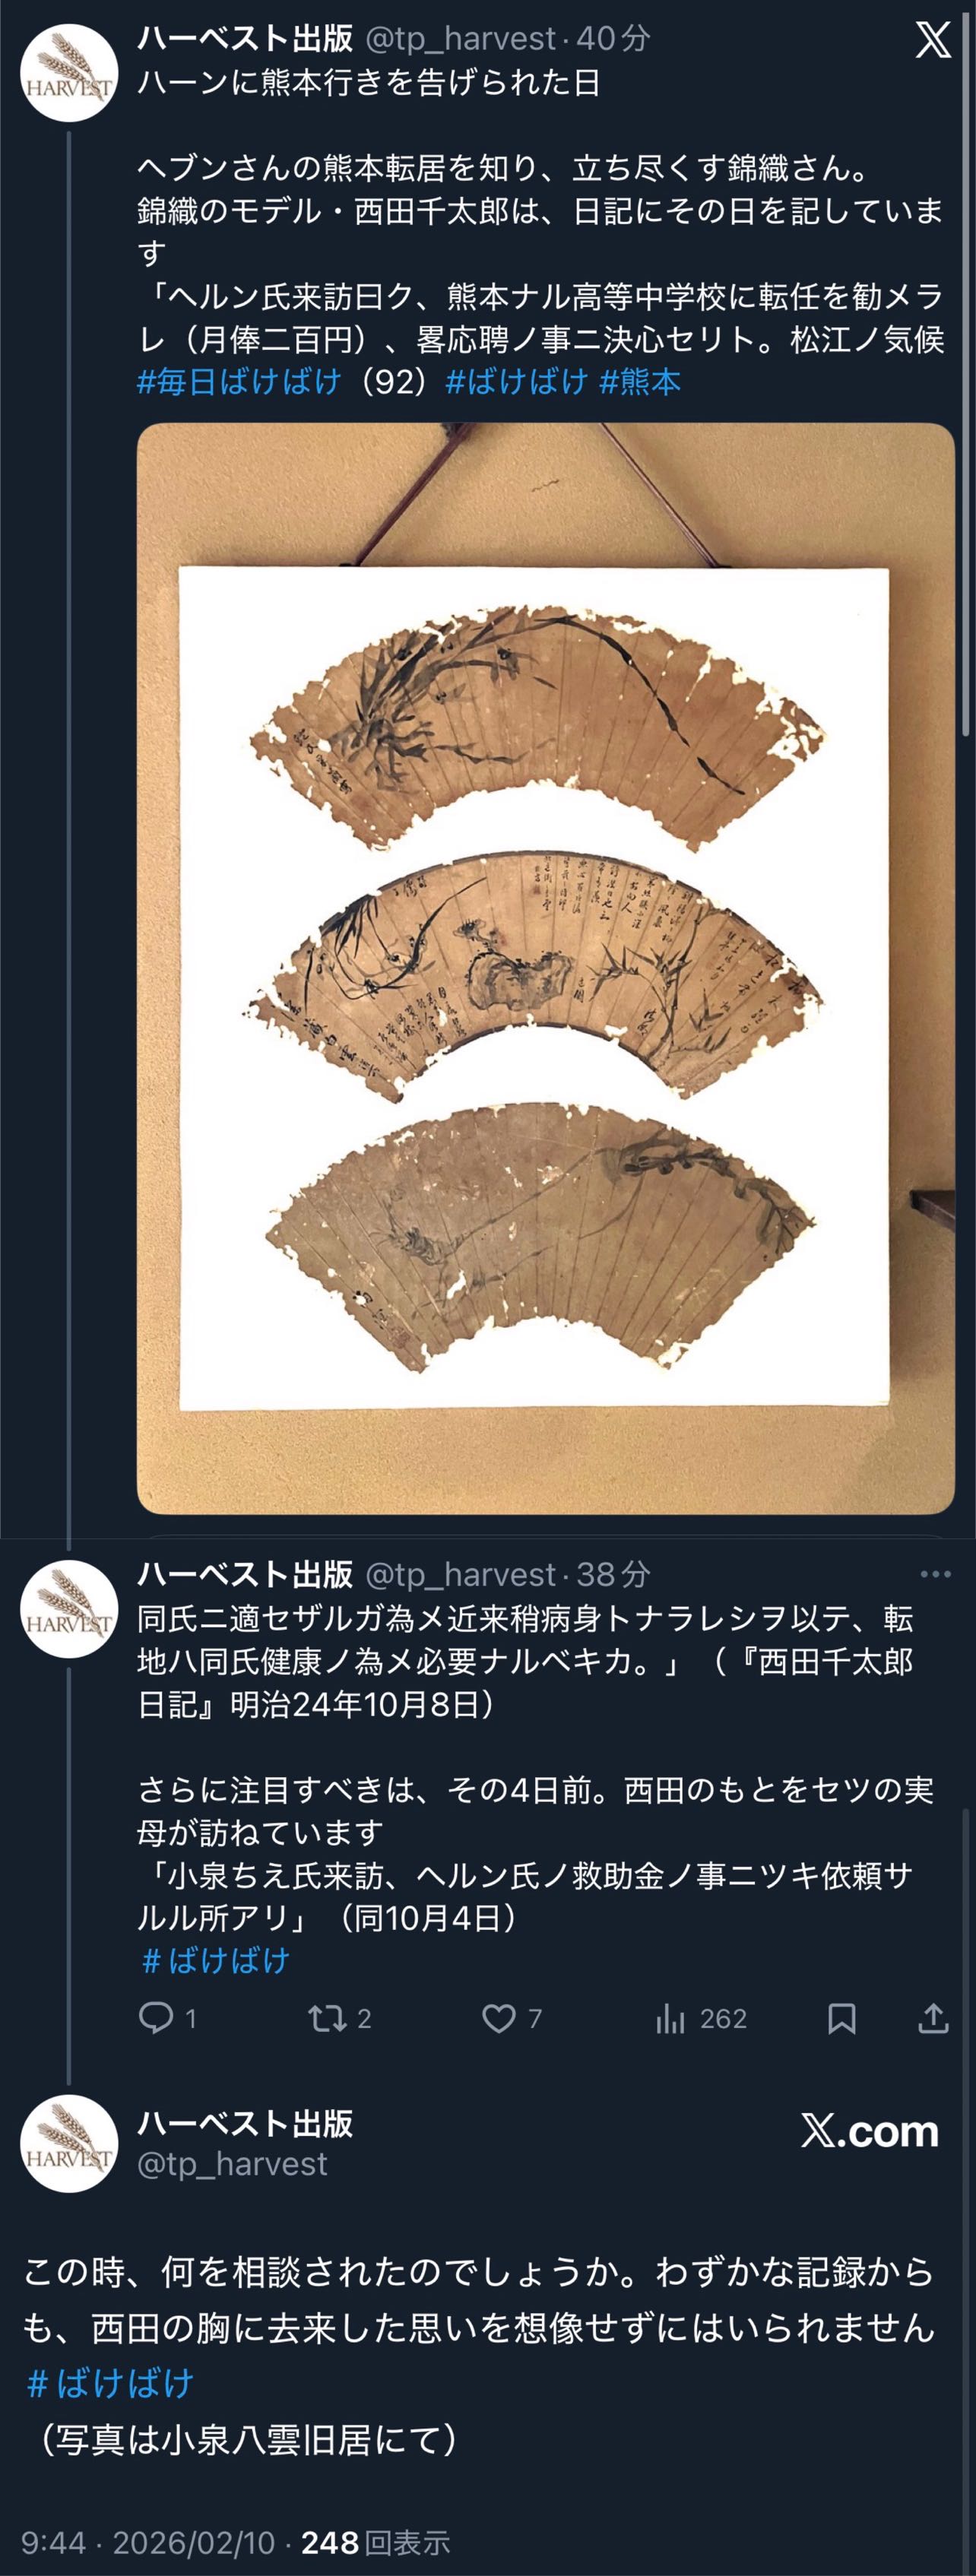
Task: Click the X.com logo link
Action: 869,2131
